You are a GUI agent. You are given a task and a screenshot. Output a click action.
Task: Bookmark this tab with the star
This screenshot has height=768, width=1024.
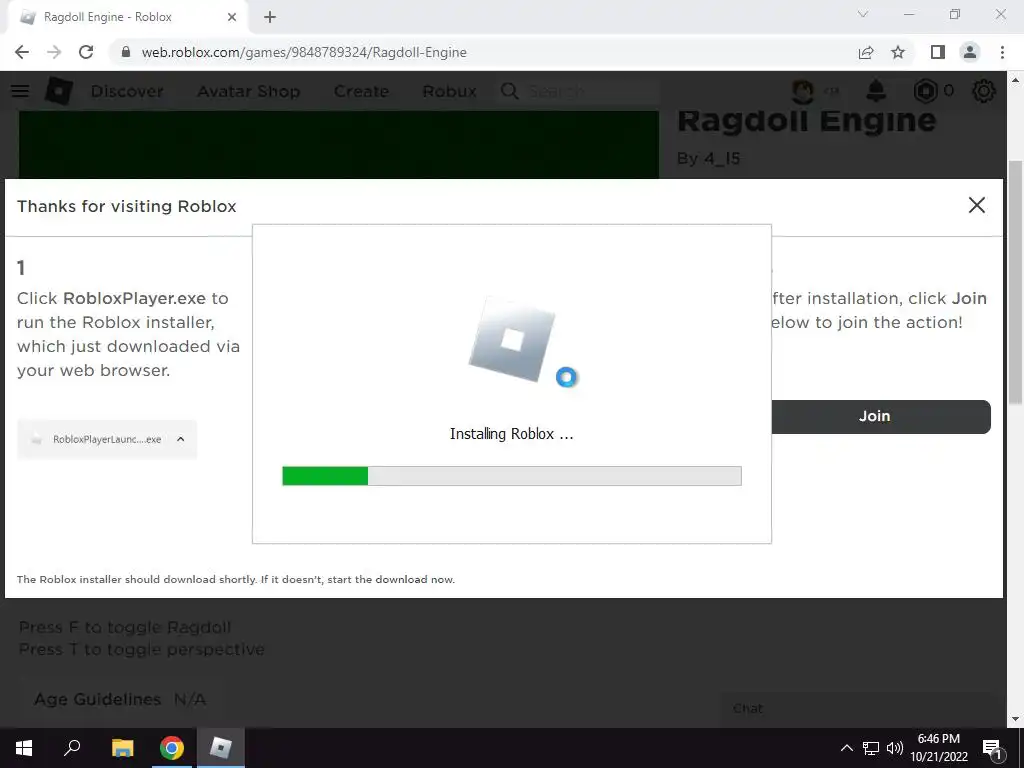click(898, 52)
